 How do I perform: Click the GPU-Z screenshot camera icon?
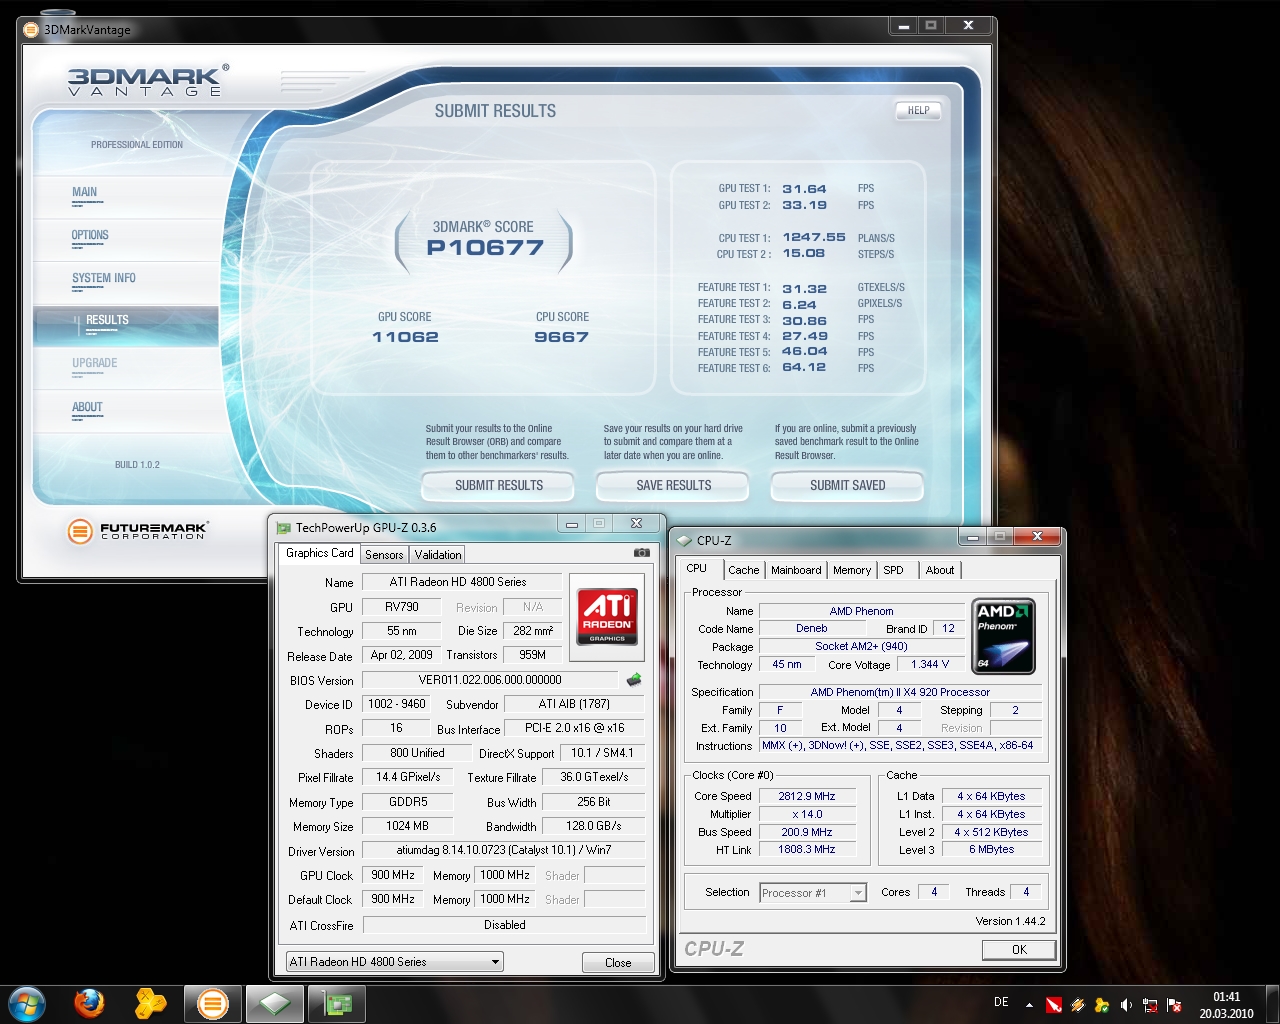[x=641, y=553]
